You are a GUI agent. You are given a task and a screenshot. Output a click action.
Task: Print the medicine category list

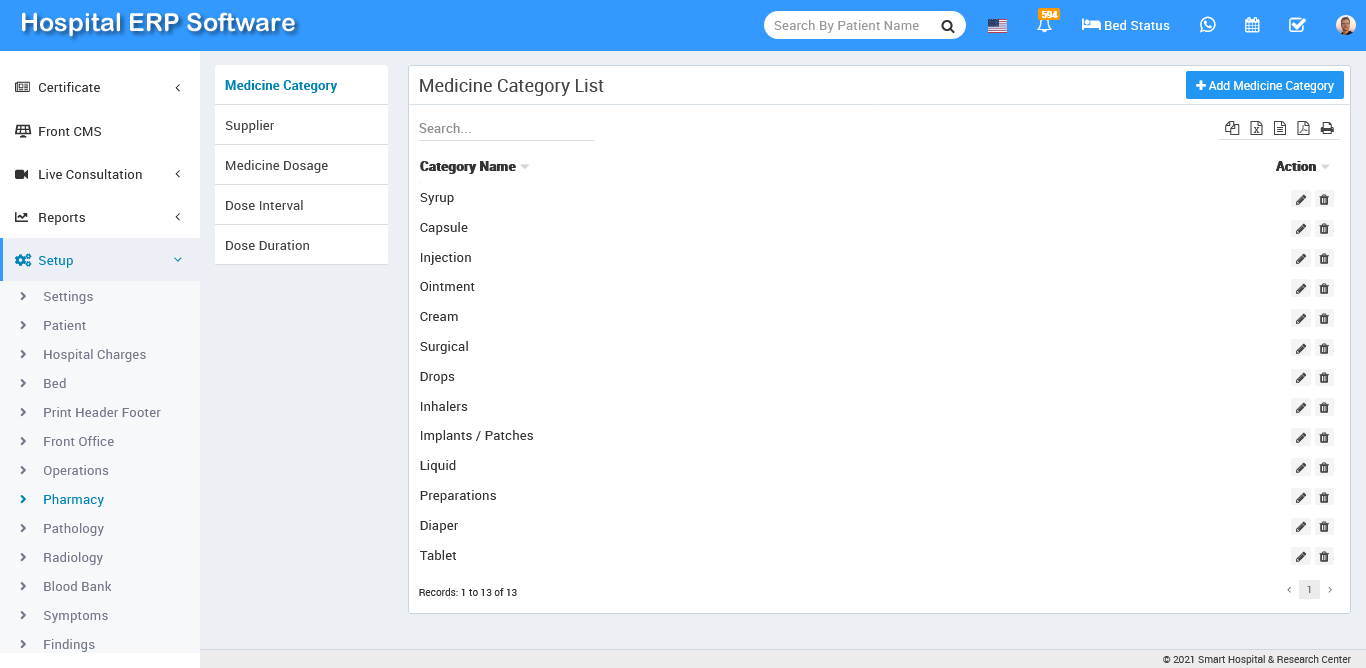pos(1327,128)
